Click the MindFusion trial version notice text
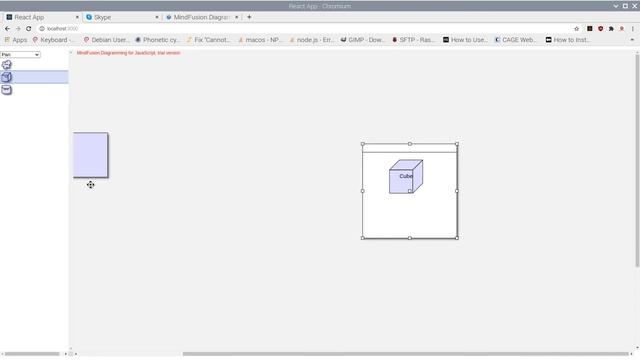The image size is (640, 360). pyautogui.click(x=129, y=53)
